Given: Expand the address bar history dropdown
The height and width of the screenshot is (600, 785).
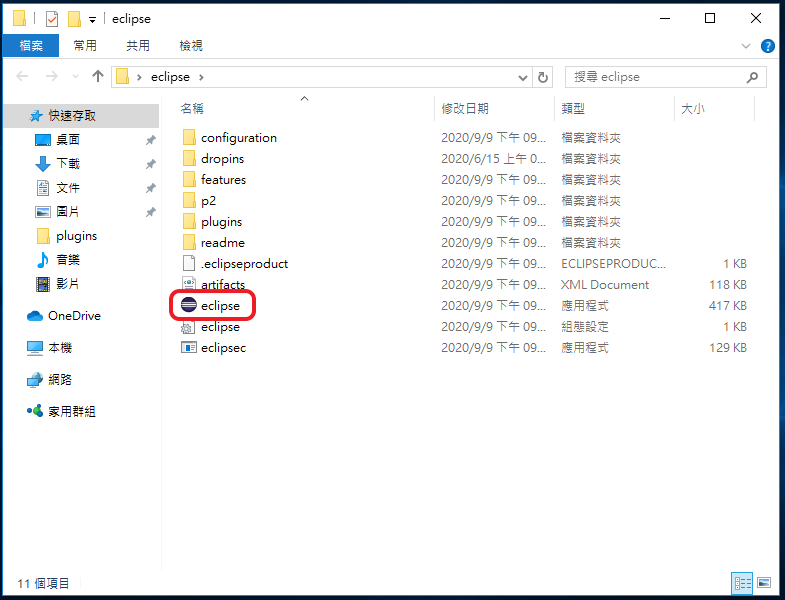Looking at the screenshot, I should click(x=524, y=77).
